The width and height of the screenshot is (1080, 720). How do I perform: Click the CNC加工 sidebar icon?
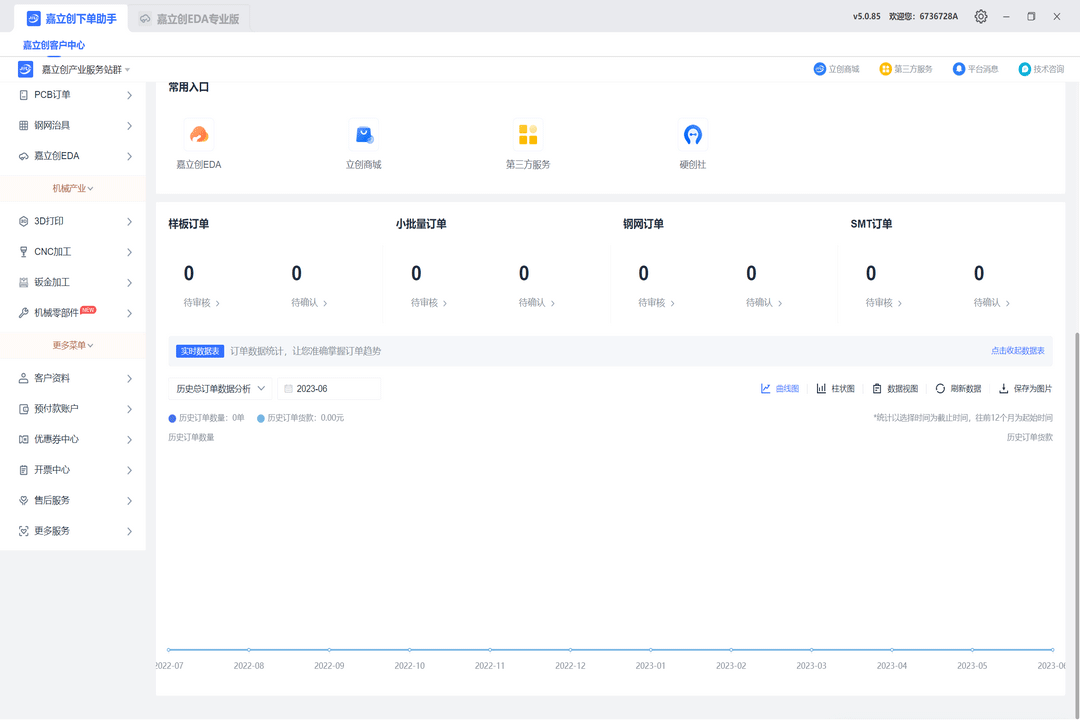[x=23, y=252]
